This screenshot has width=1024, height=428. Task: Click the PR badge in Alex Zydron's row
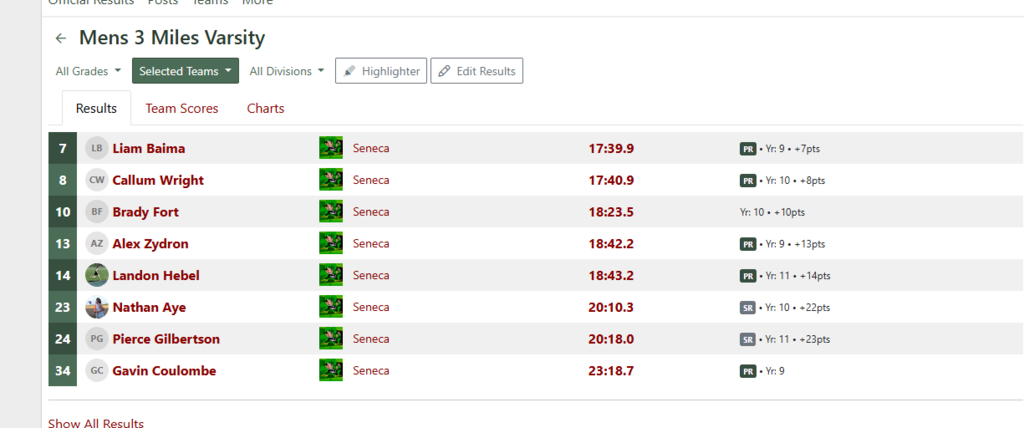(x=747, y=244)
